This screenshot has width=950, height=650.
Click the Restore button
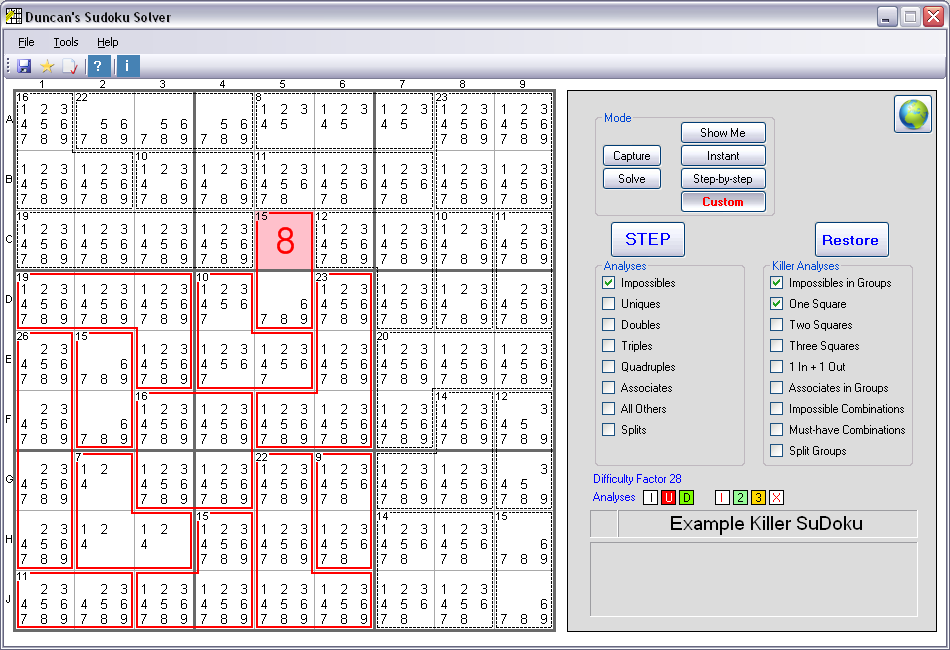850,240
